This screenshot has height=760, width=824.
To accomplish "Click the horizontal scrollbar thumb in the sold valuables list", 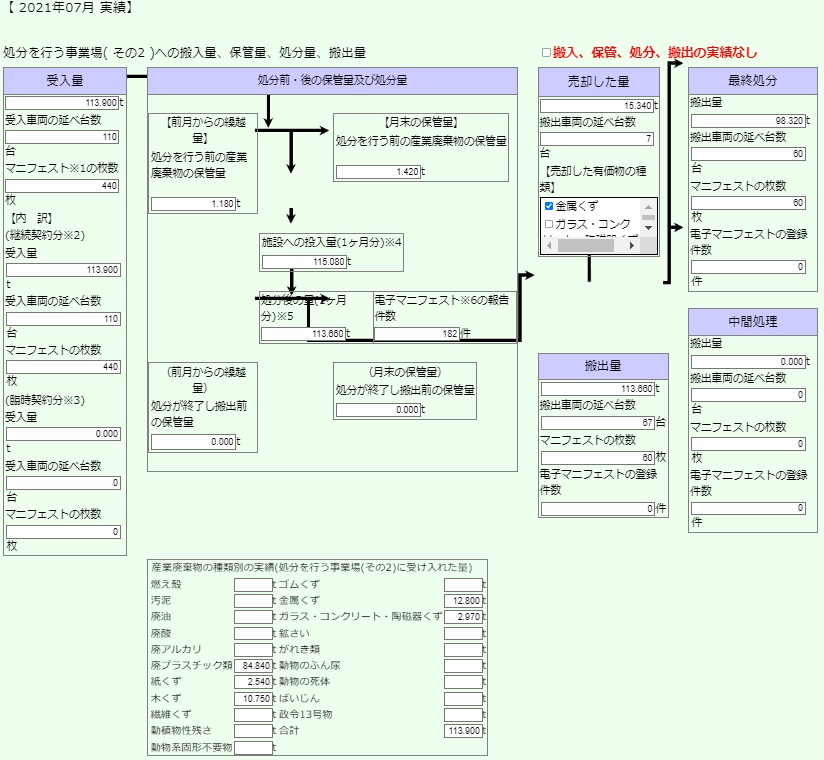I will [585, 245].
